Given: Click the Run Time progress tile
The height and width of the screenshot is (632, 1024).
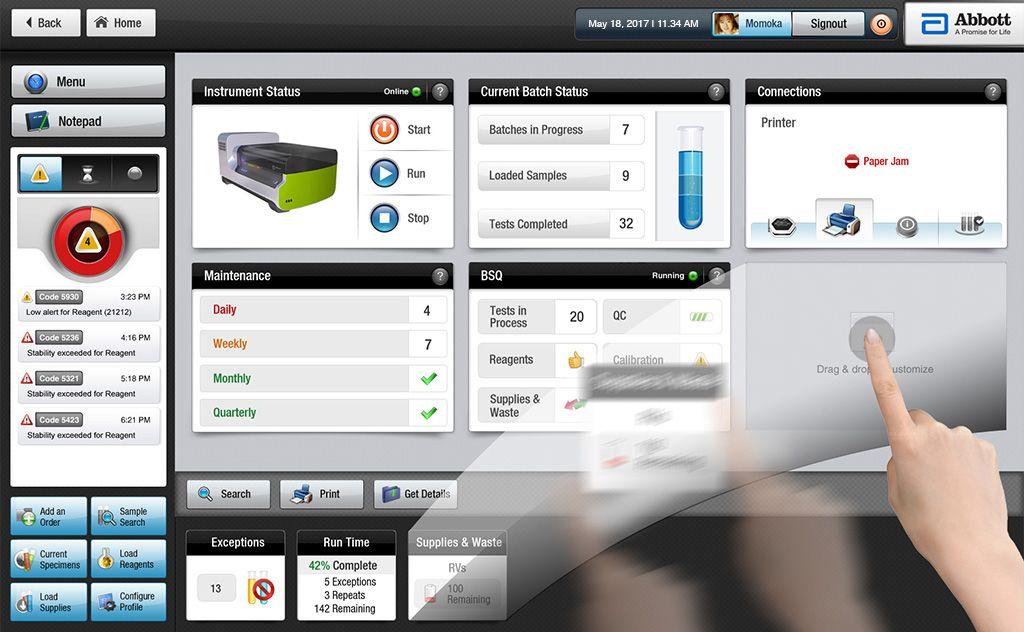Looking at the screenshot, I should (346, 576).
